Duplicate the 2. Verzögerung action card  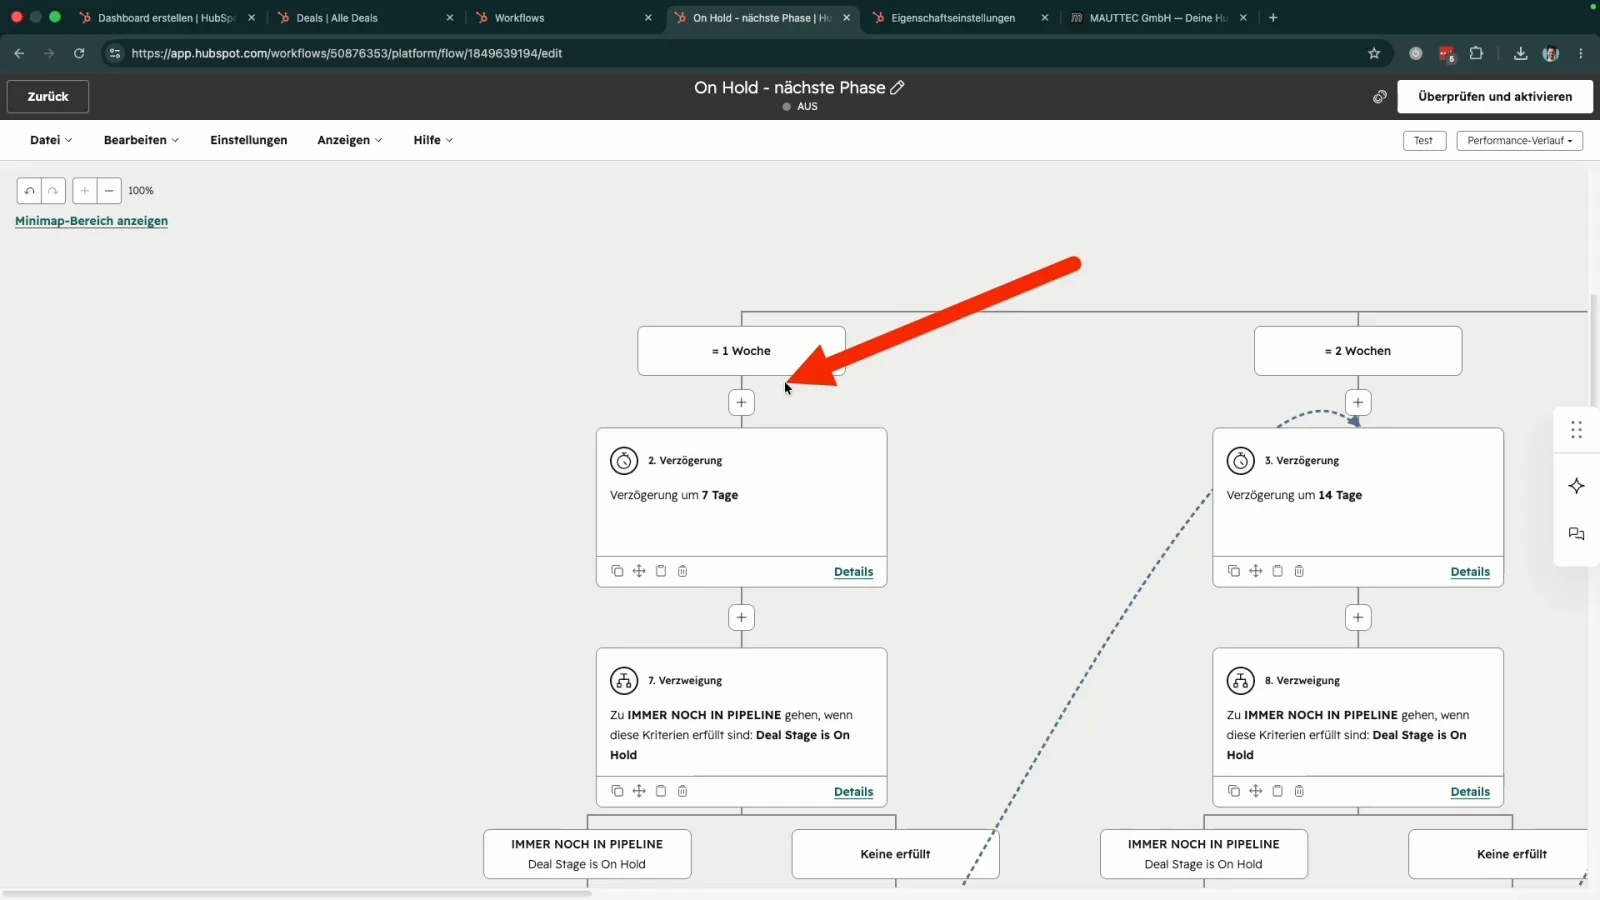click(617, 571)
